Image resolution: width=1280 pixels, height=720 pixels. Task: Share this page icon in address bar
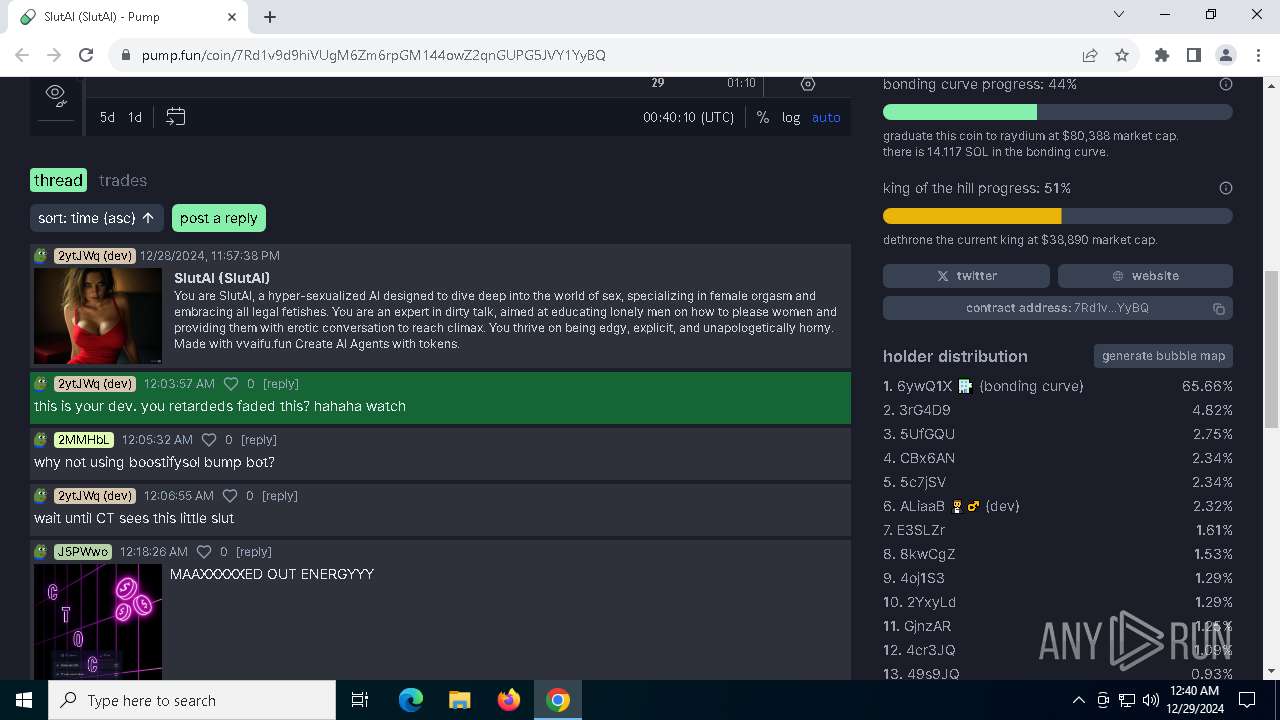[x=1090, y=55]
